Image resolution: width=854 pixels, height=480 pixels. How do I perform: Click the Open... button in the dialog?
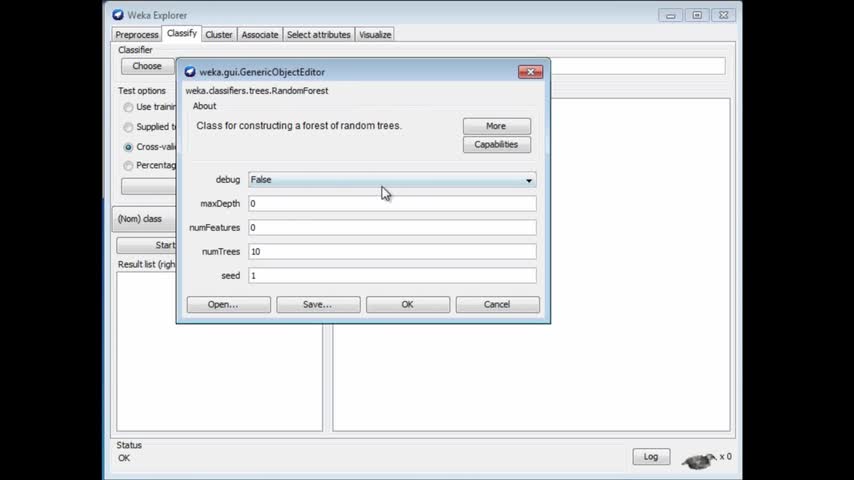[229, 305]
